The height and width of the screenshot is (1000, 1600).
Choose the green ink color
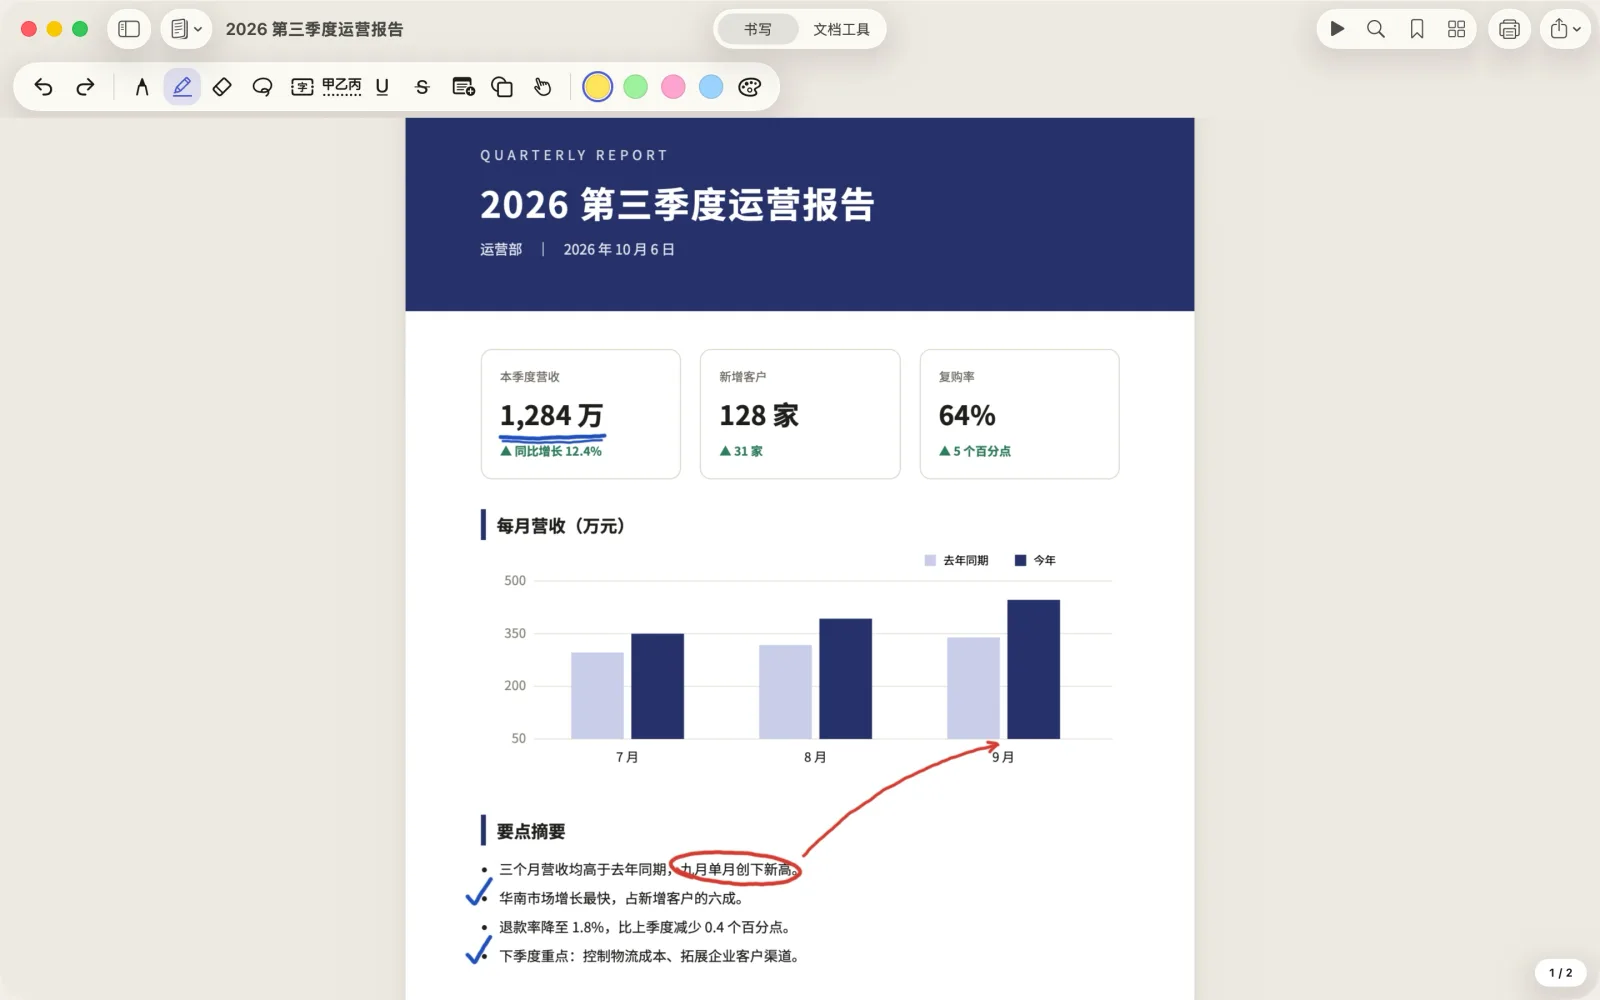pyautogui.click(x=635, y=87)
